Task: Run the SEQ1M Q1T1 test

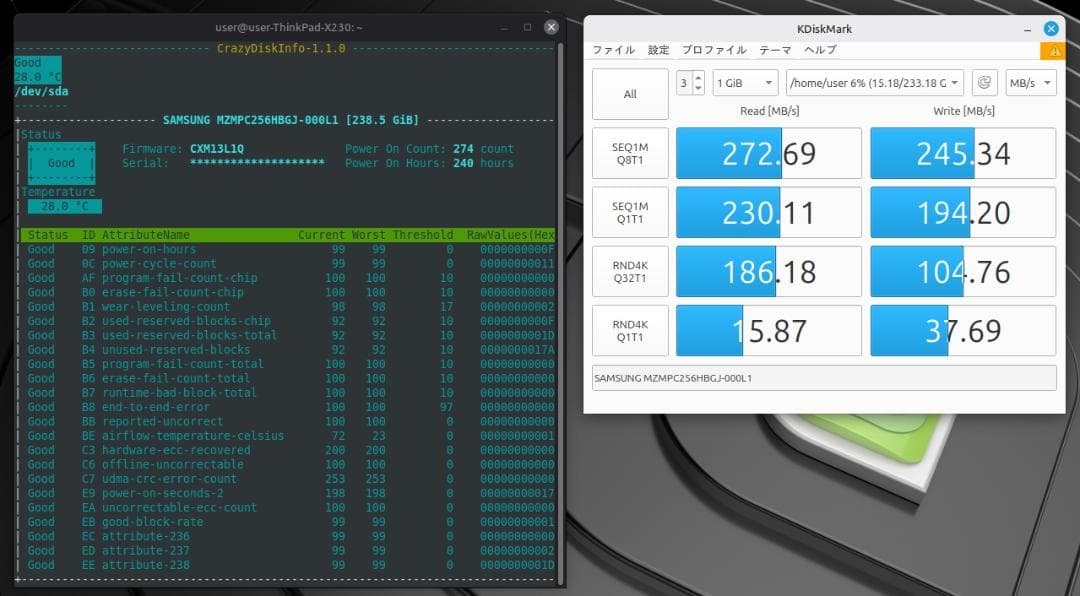Action: pos(630,212)
